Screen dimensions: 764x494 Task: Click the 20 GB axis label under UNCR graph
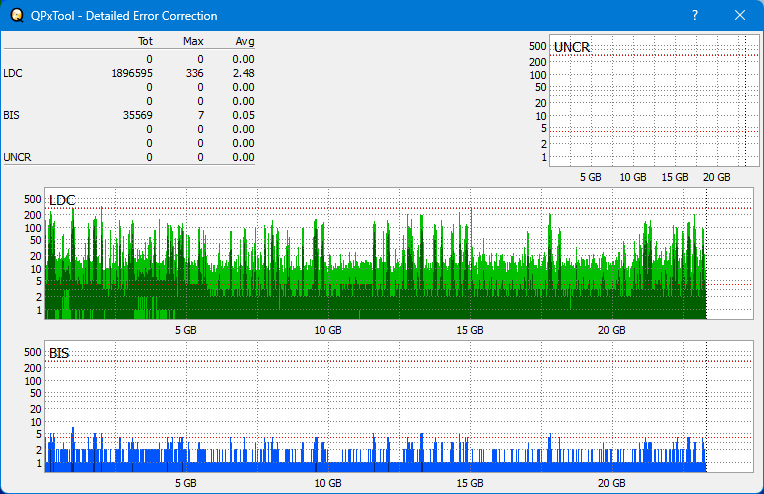point(716,177)
